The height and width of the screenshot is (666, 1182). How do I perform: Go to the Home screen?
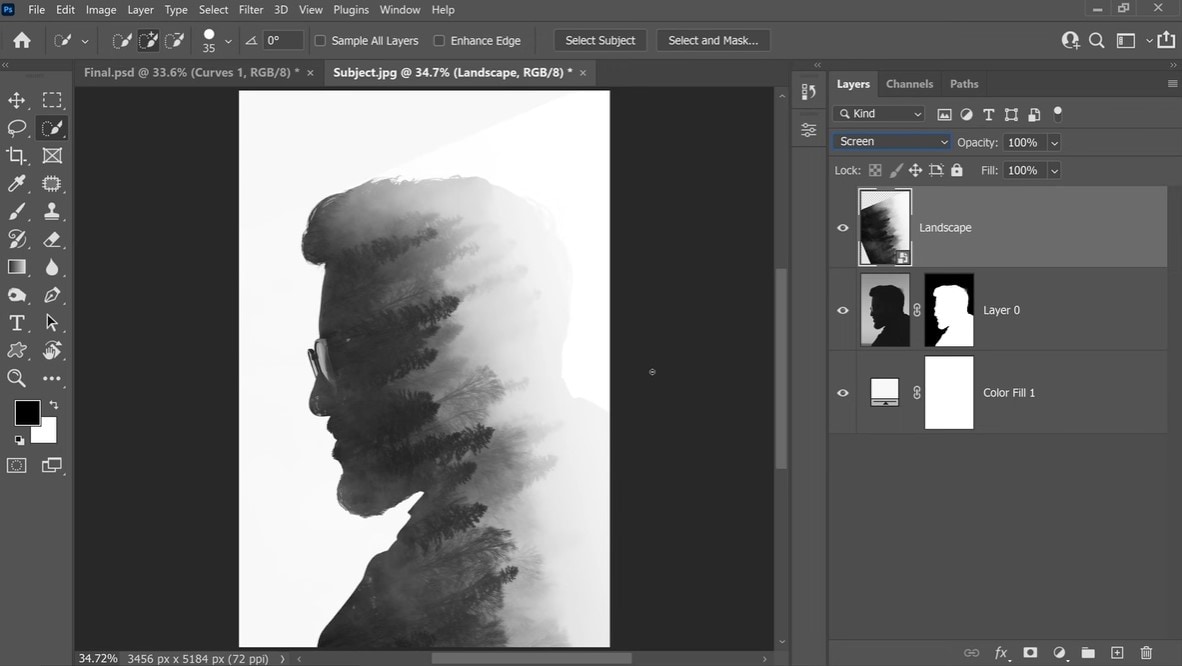point(22,40)
